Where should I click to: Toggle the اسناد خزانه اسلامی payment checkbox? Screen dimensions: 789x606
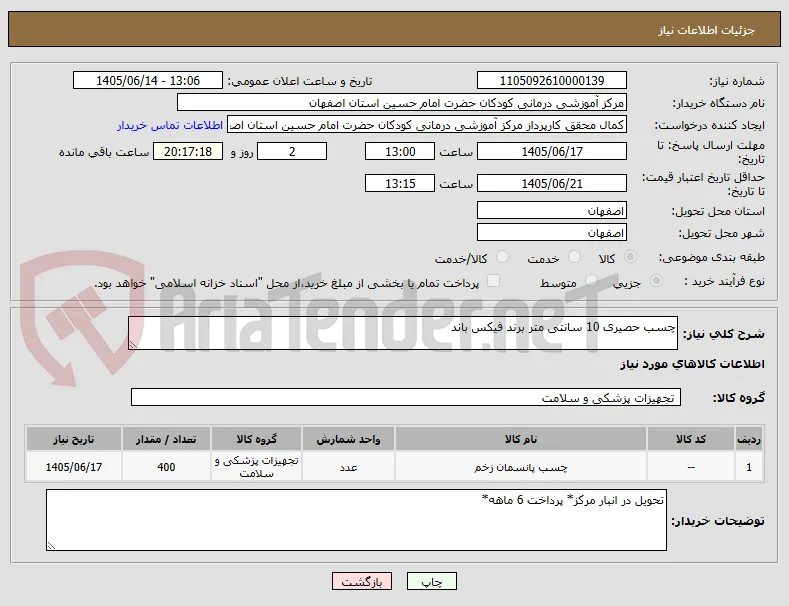[x=494, y=281]
